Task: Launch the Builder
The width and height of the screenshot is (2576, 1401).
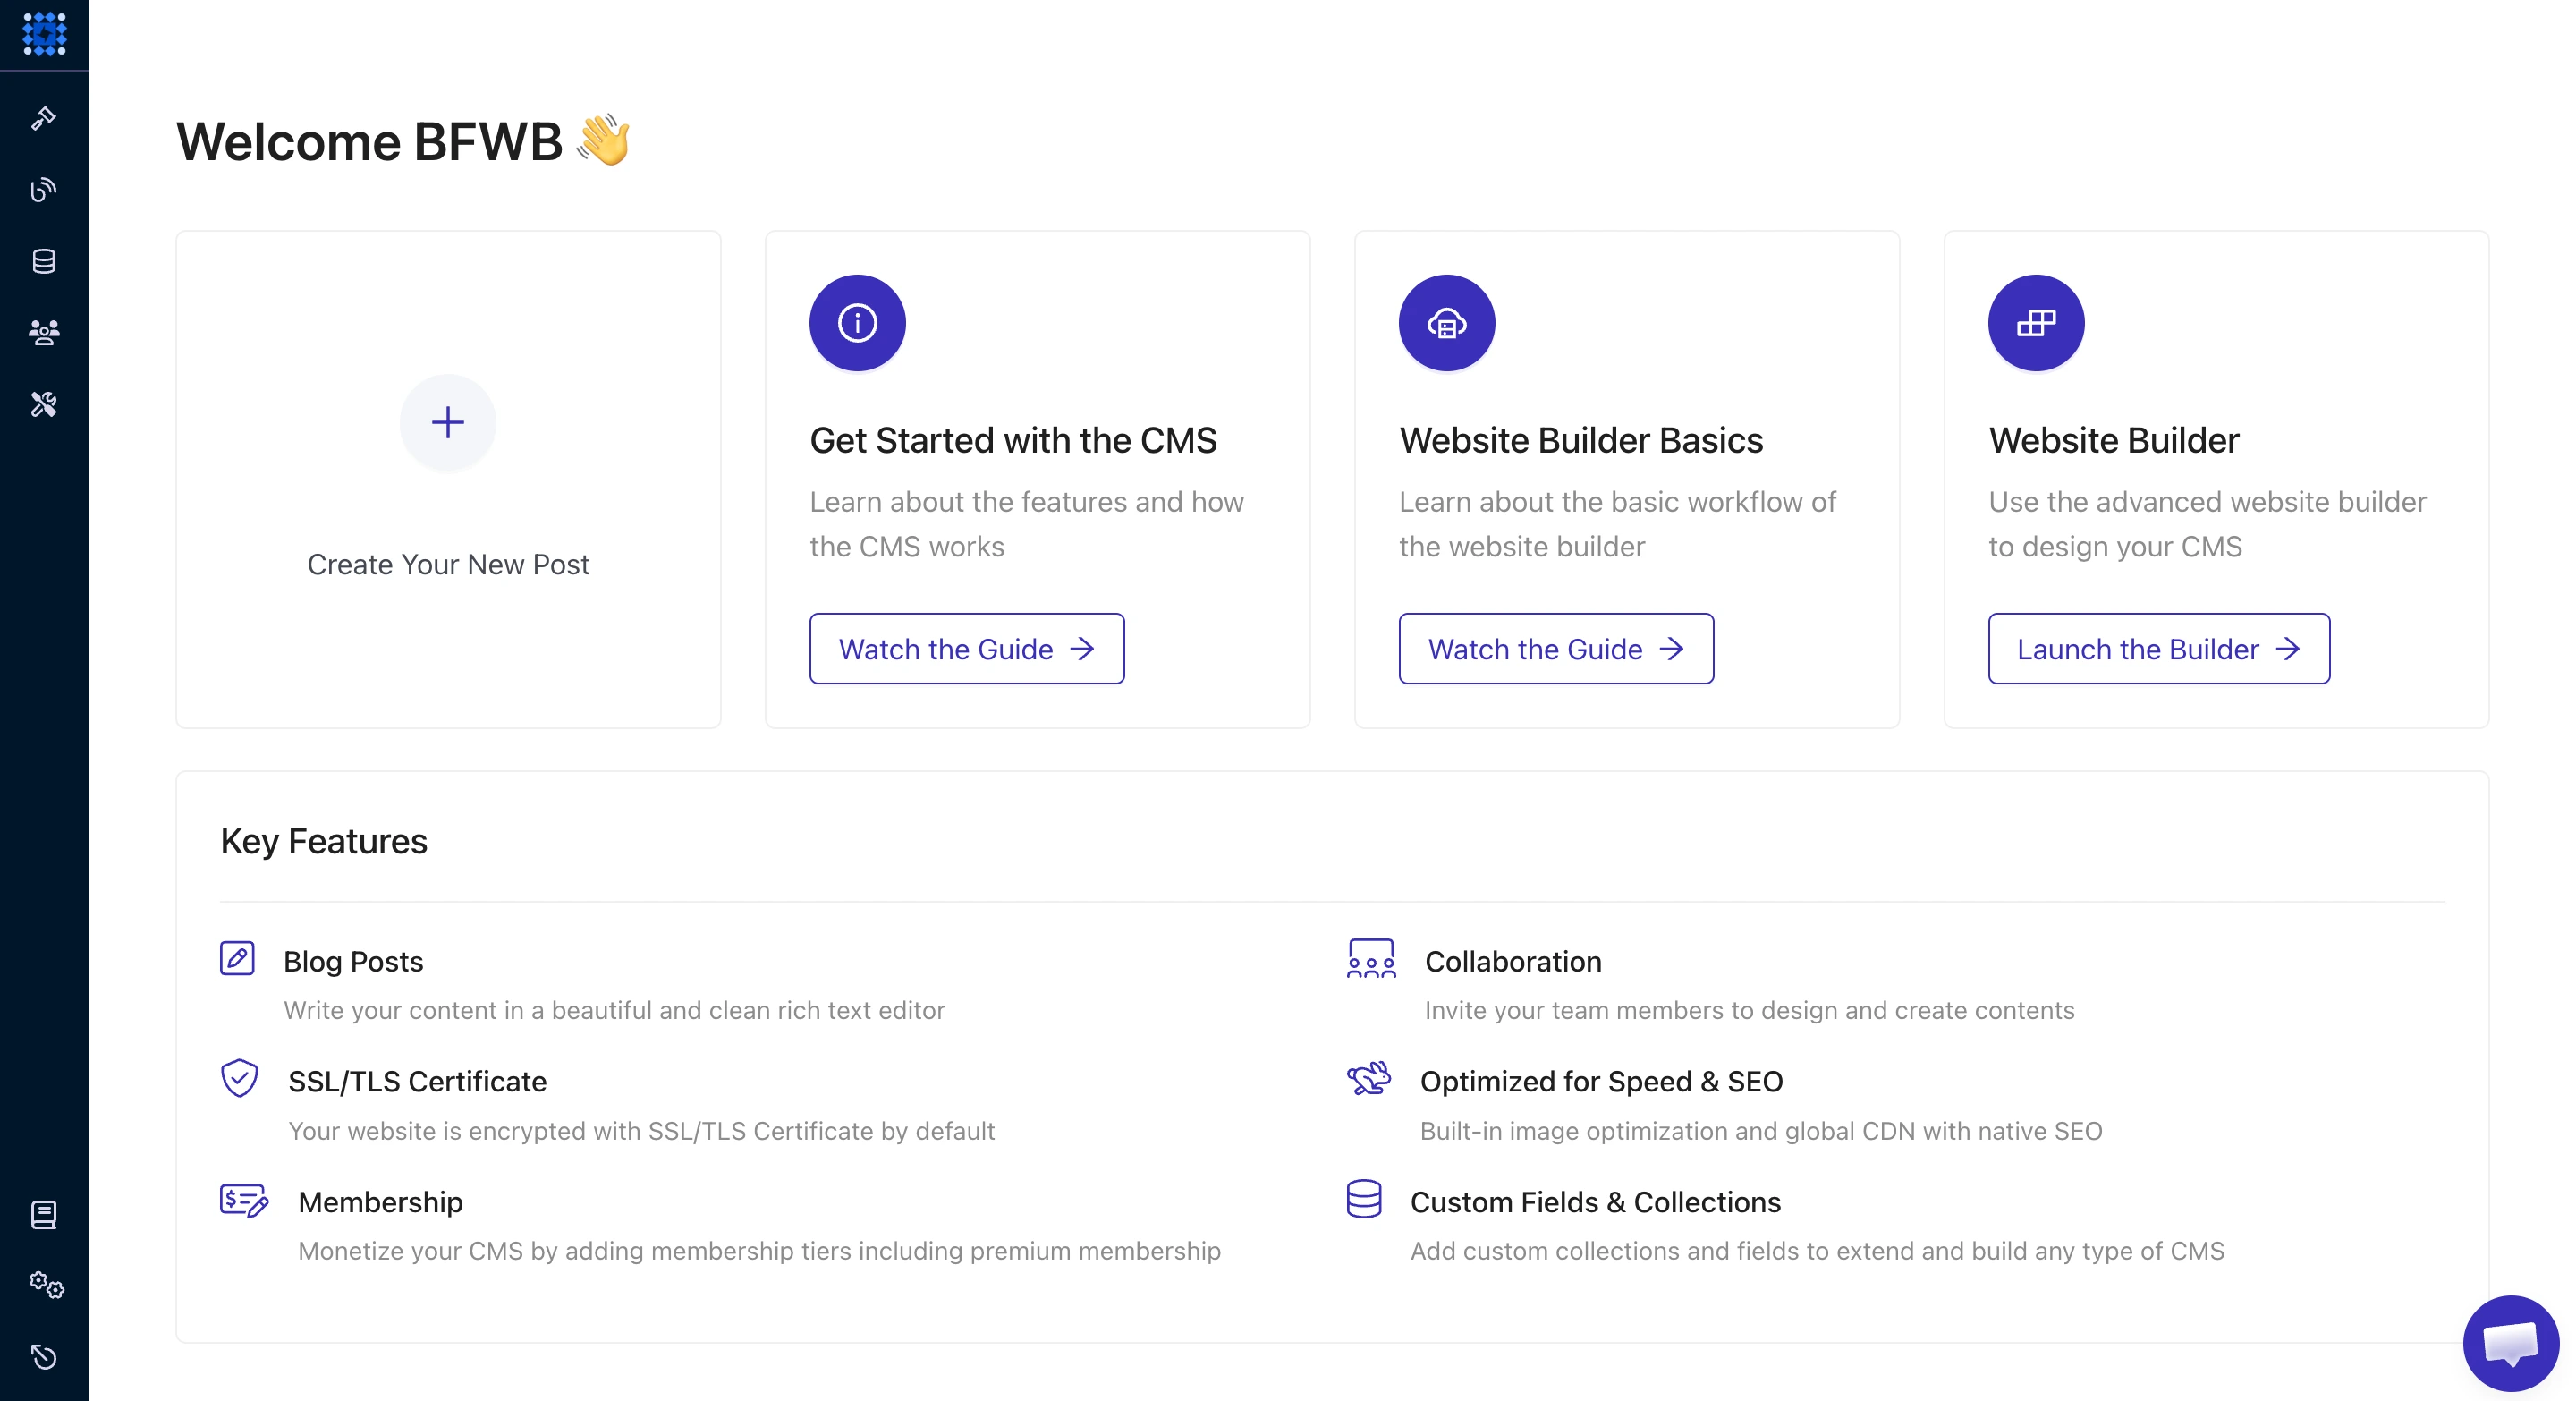Action: 2159,649
